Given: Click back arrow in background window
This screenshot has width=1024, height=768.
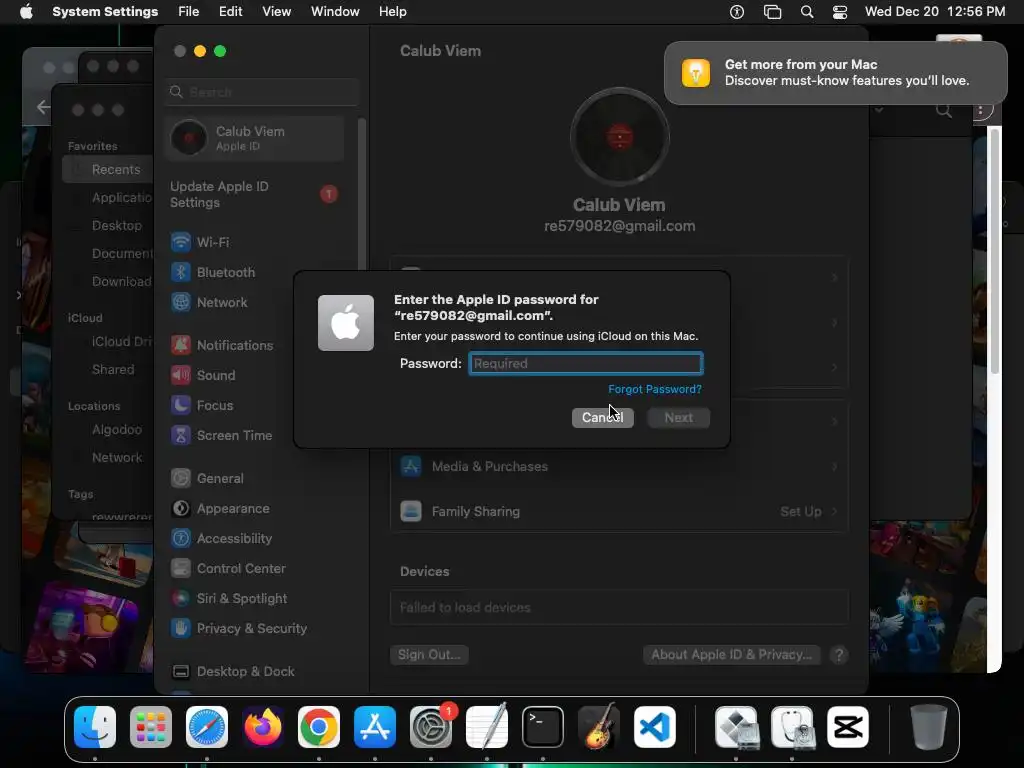Looking at the screenshot, I should (x=43, y=107).
